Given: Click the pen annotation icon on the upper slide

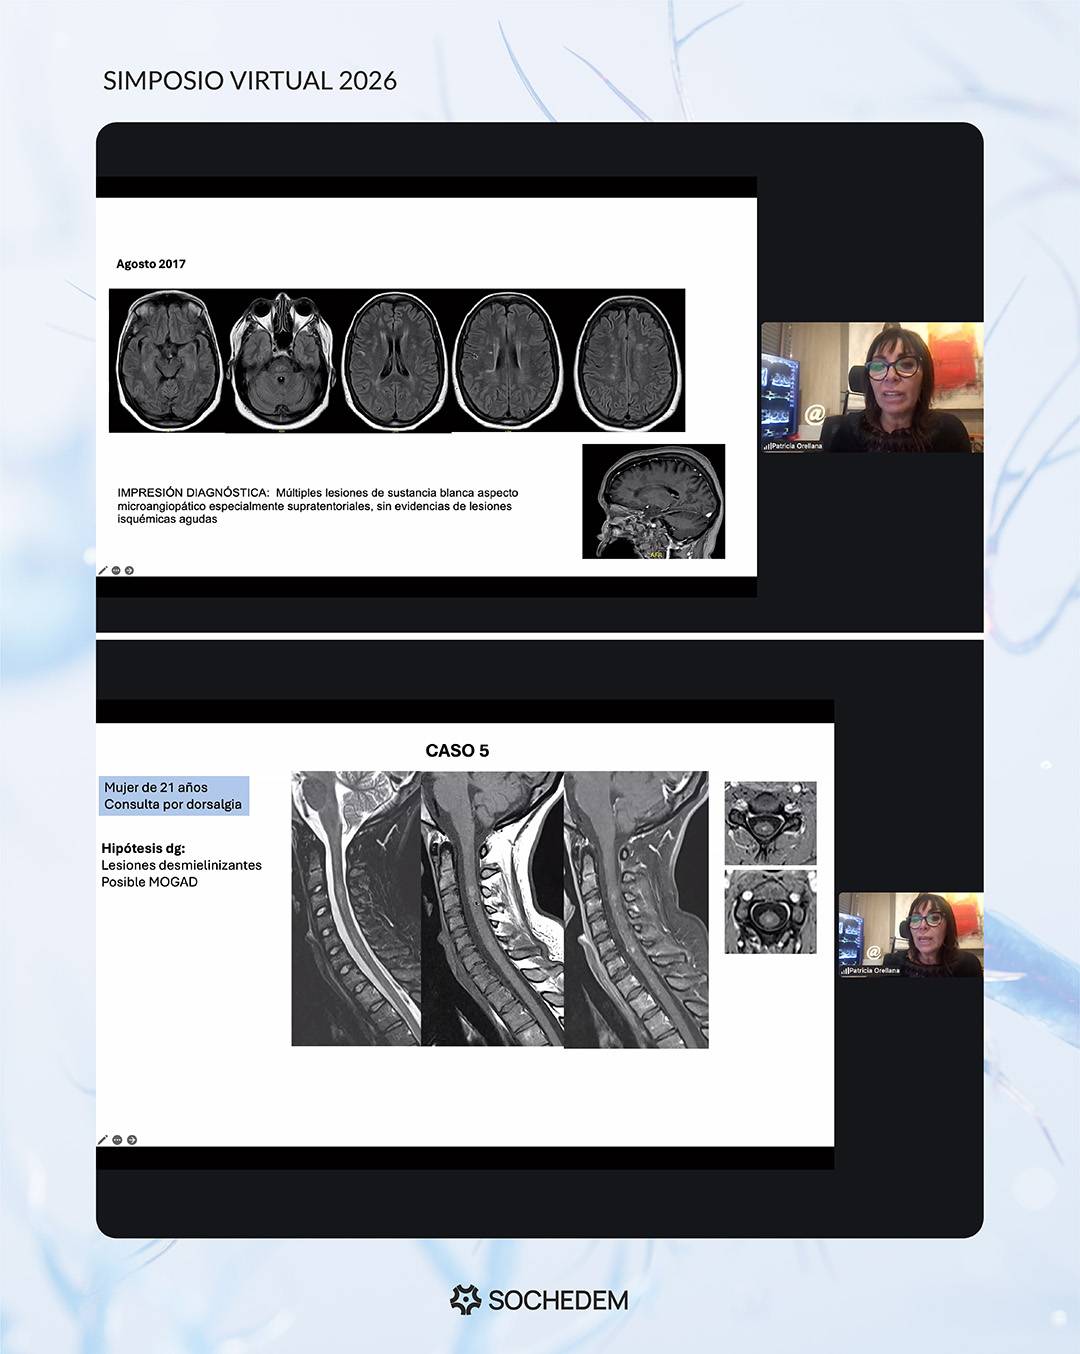Looking at the screenshot, I should (103, 570).
